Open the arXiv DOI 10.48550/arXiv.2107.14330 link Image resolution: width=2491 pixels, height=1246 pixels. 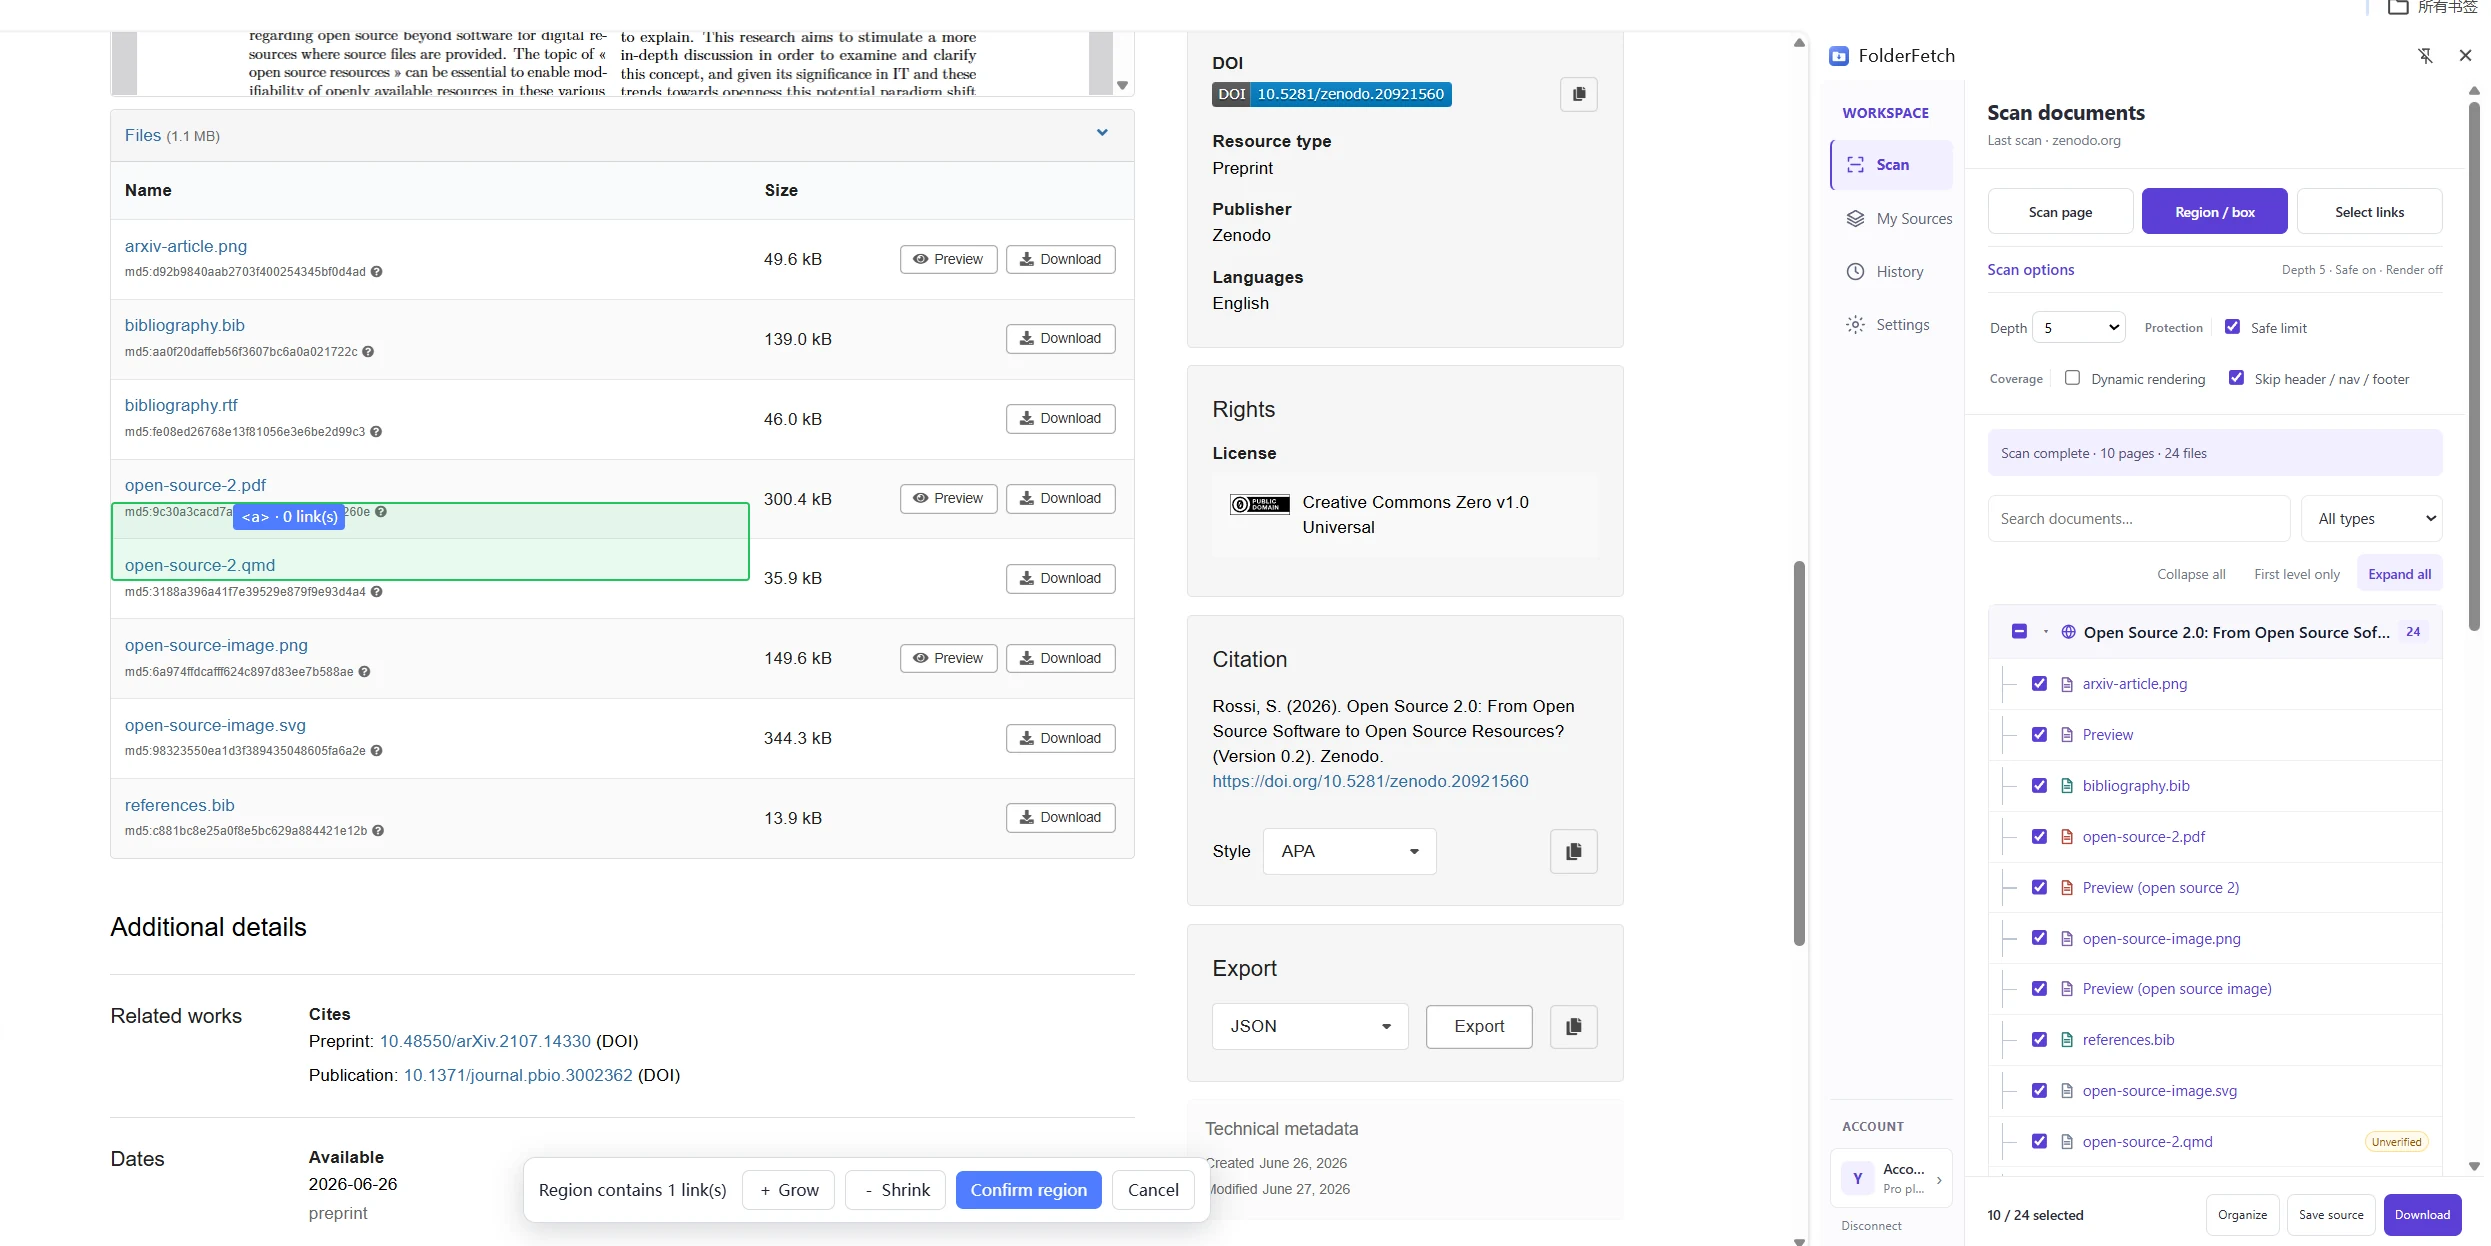pyautogui.click(x=485, y=1042)
